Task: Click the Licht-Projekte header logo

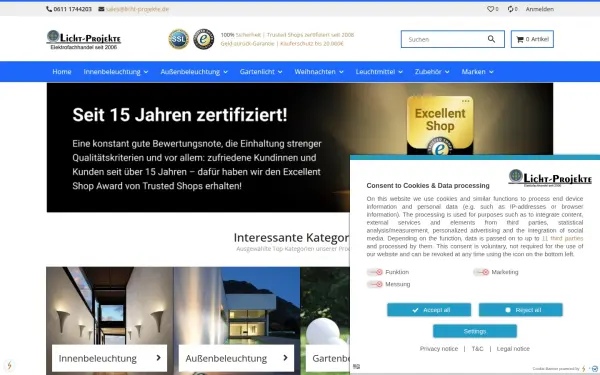Action: pos(83,39)
